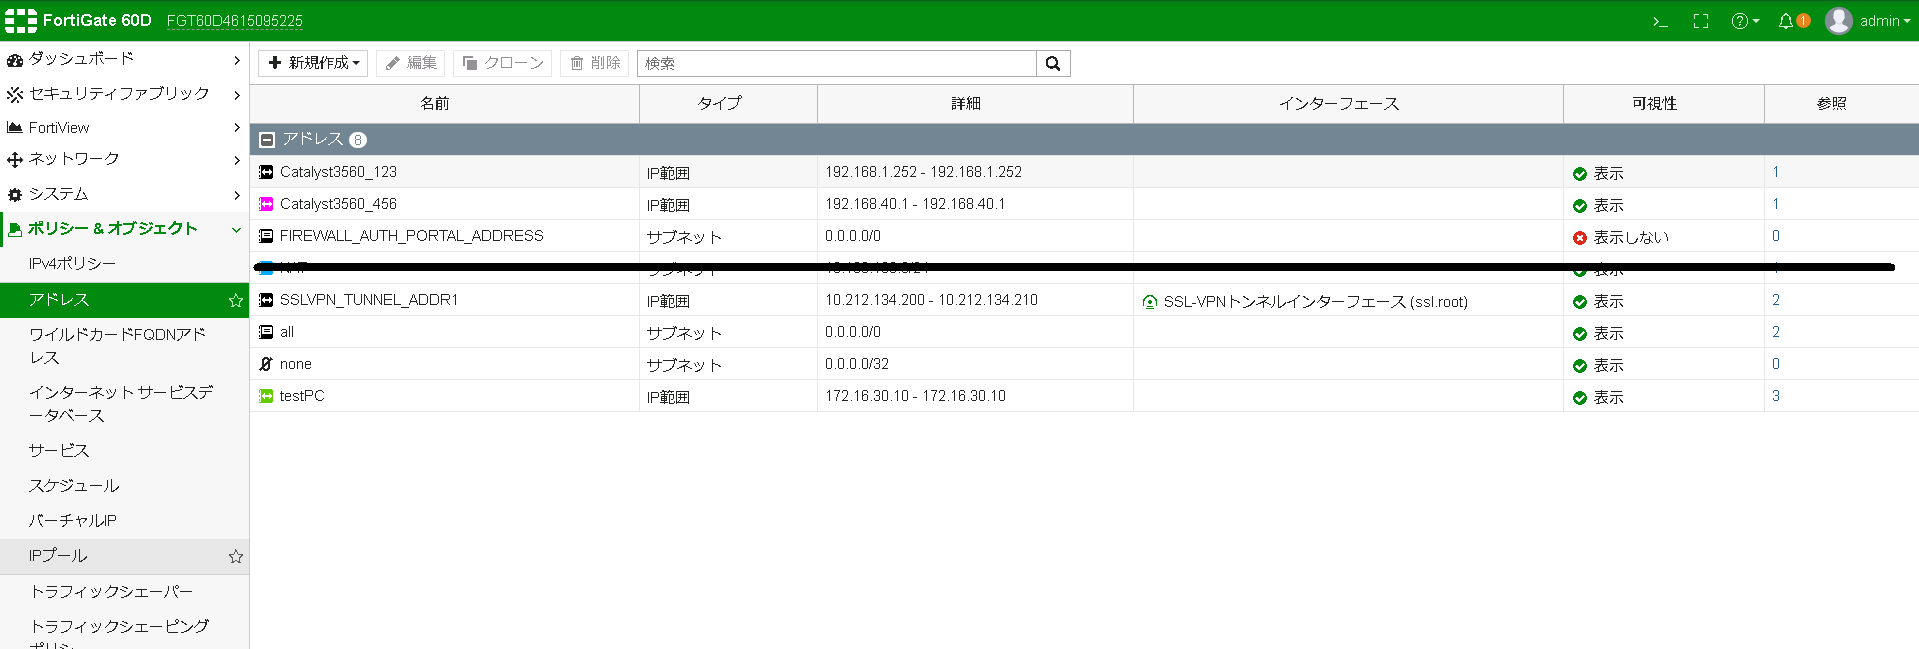The image size is (1919, 649).
Task: Click the Catalyst3560_456 pink address icon
Action: tap(266, 204)
